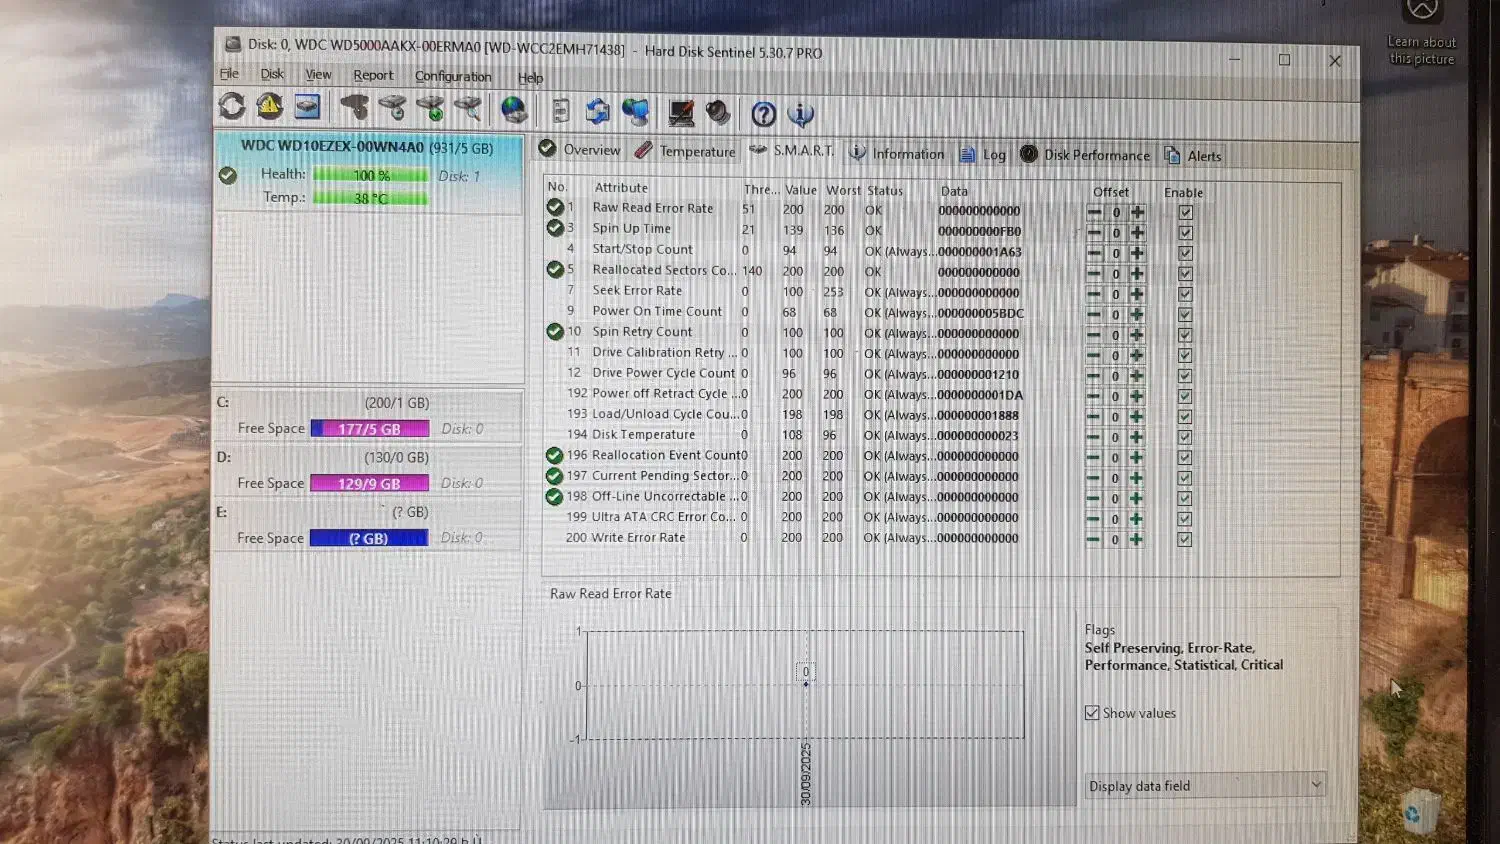Switch to the Disk Performance tab
Screen dimensions: 1500x844
point(1085,155)
